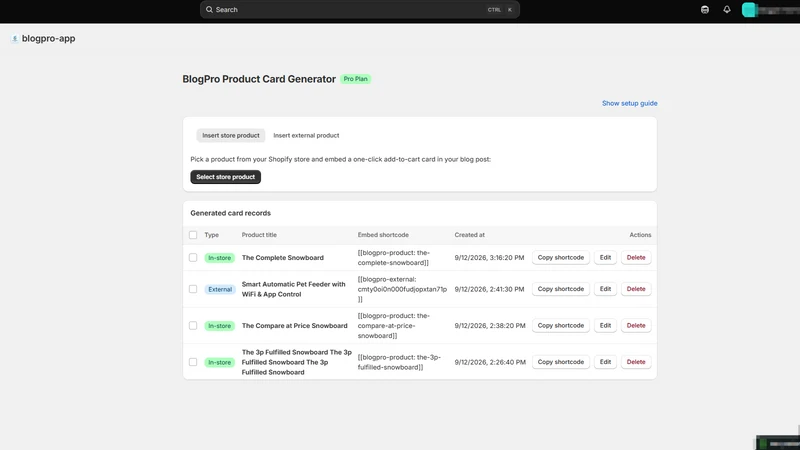The image size is (800, 450).
Task: Copy shortcode for Compare at Price Snowboard
Action: click(x=561, y=326)
